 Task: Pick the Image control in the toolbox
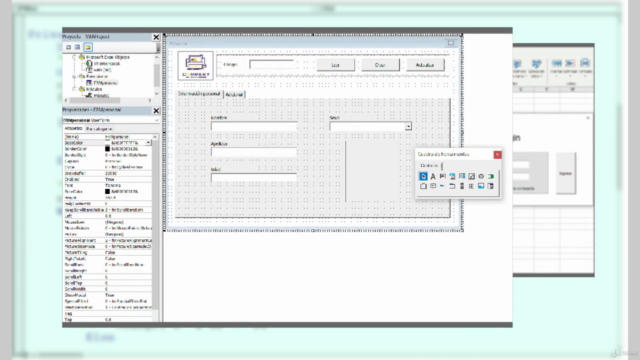pyautogui.click(x=481, y=186)
